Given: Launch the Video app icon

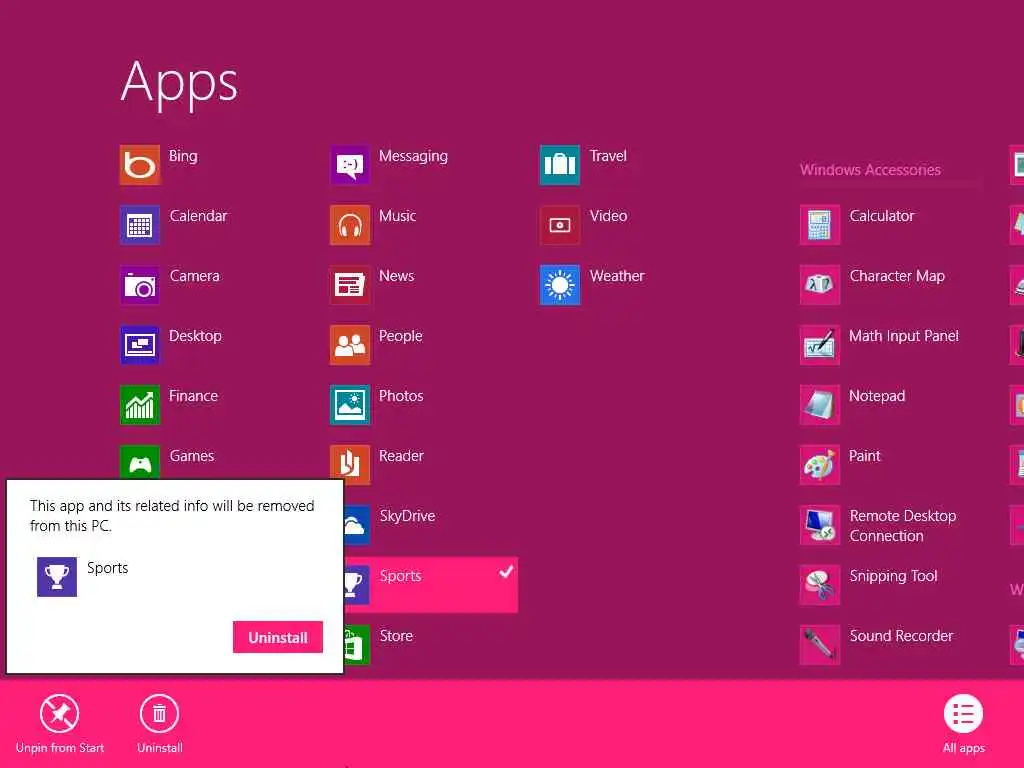Looking at the screenshot, I should pos(560,225).
